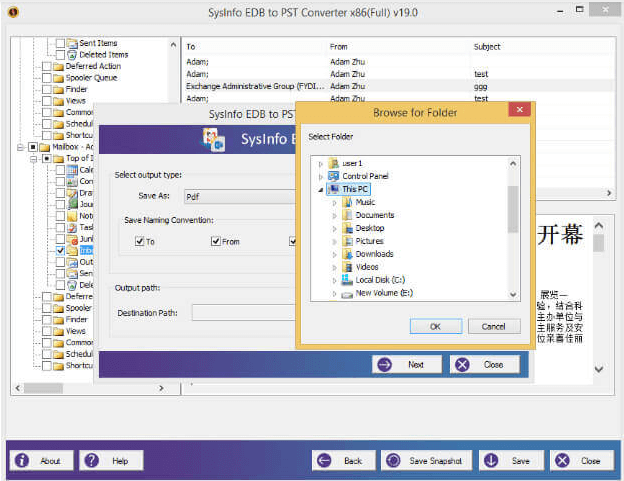Screen dimensions: 624x481
Task: Tick the Deferred Action folder checkbox
Action: [46, 66]
